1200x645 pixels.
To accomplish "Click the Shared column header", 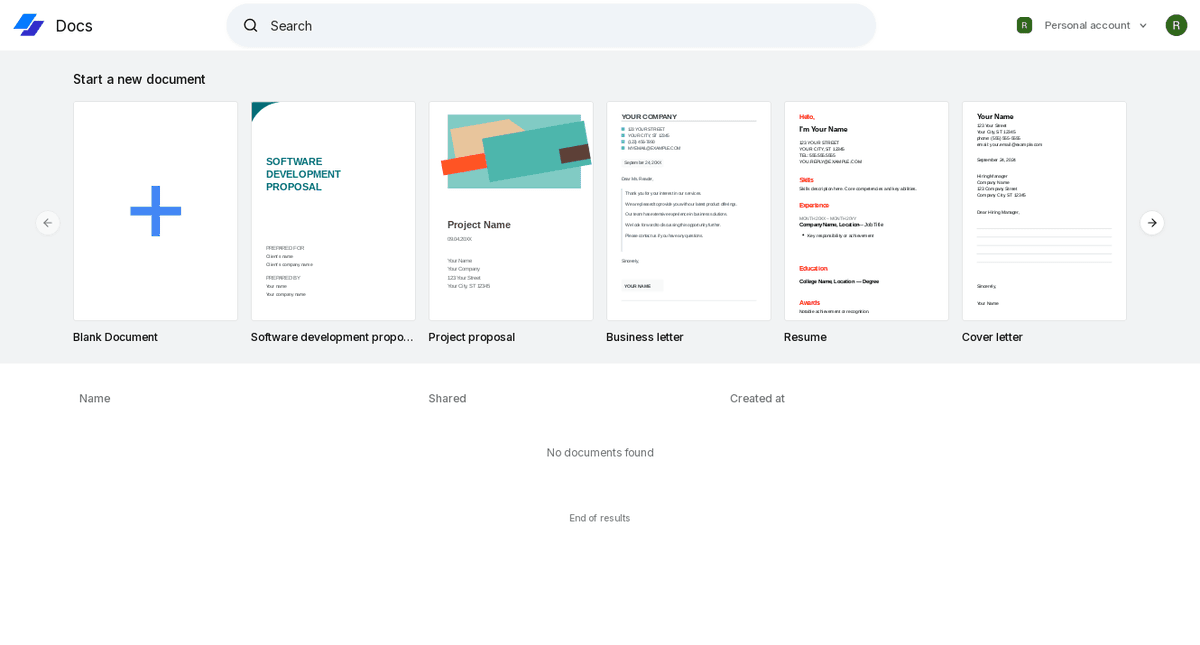I will click(447, 398).
